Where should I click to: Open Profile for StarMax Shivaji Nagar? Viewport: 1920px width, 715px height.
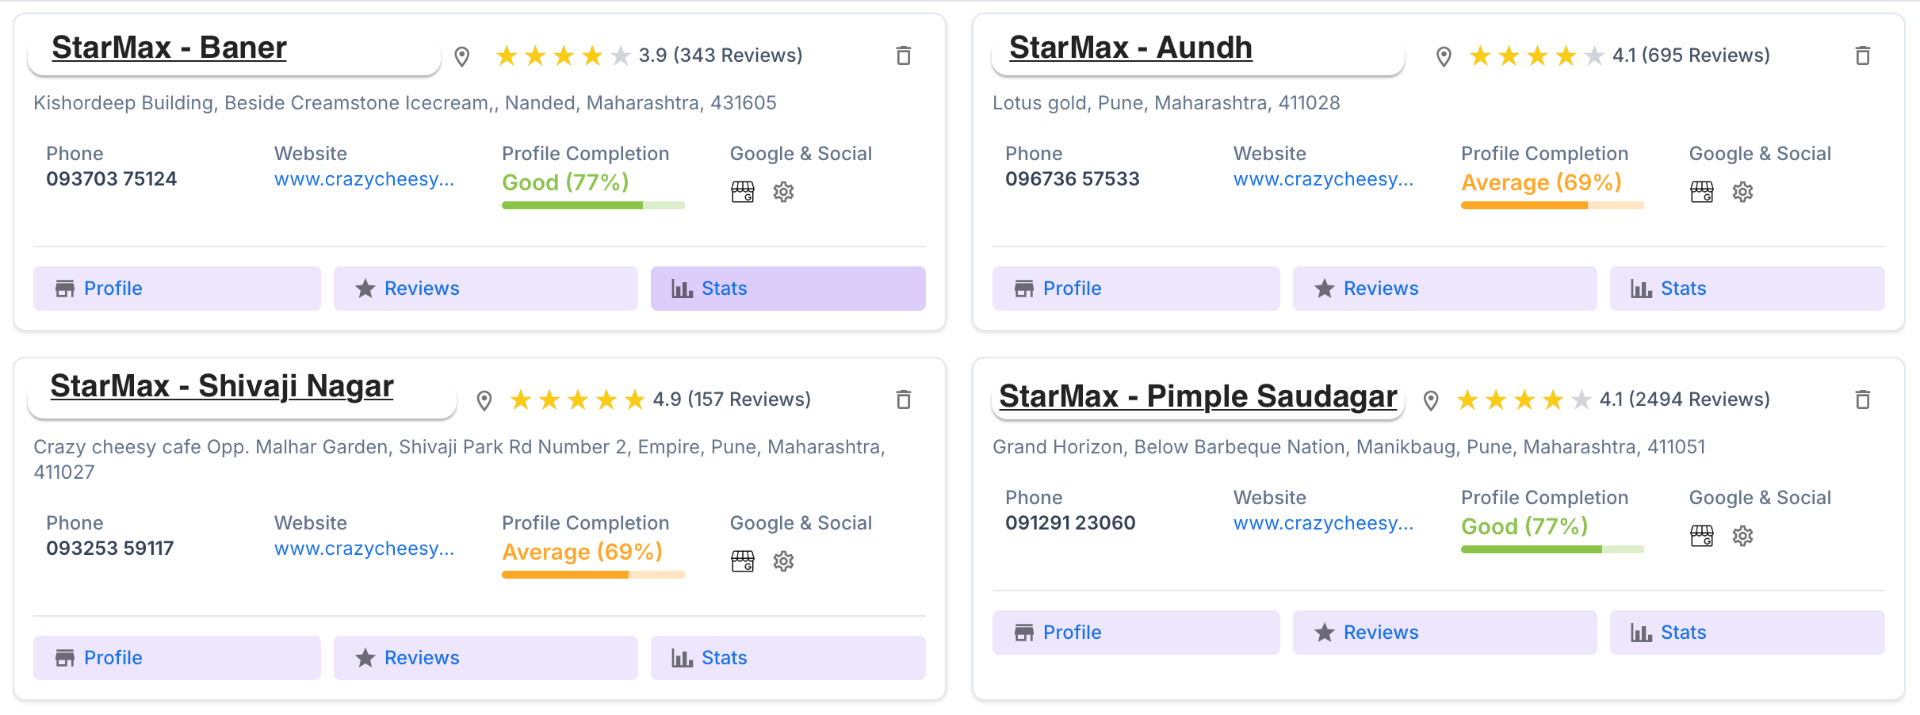[x=176, y=657]
